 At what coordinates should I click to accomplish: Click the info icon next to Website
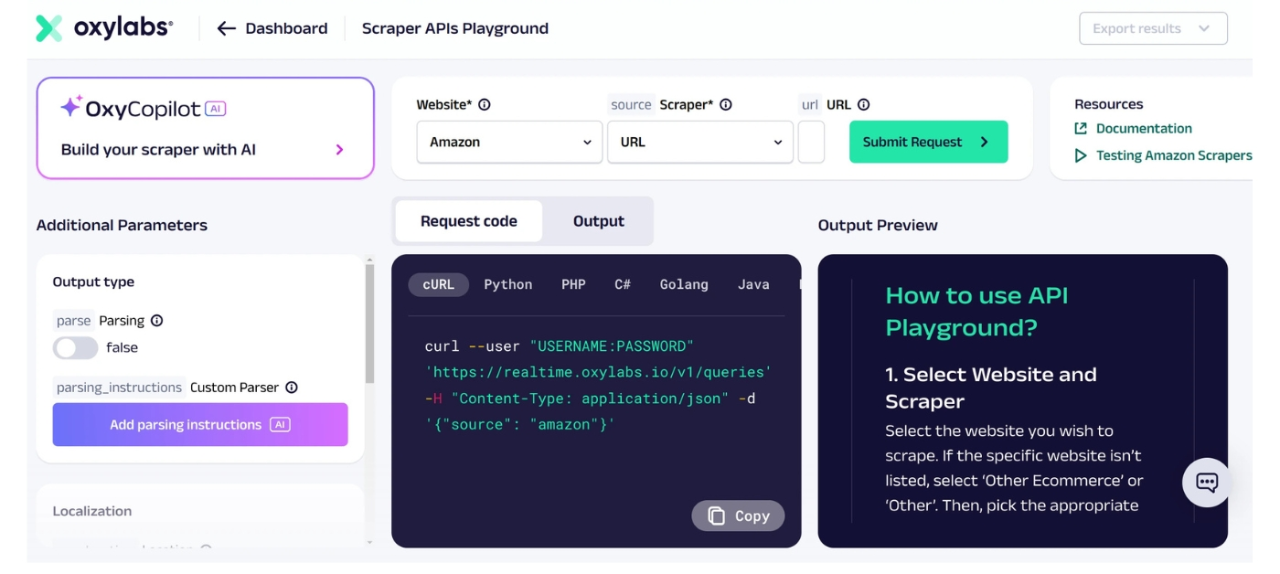coord(484,105)
